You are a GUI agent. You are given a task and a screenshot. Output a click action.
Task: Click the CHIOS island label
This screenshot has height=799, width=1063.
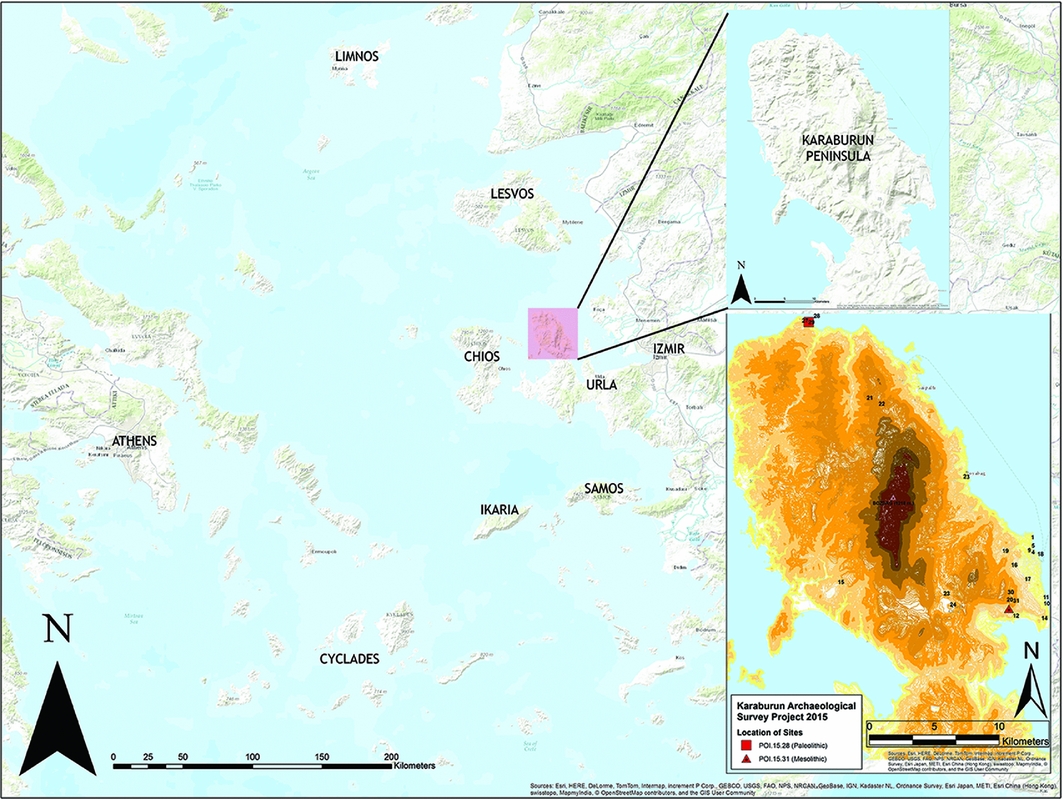click(x=481, y=356)
